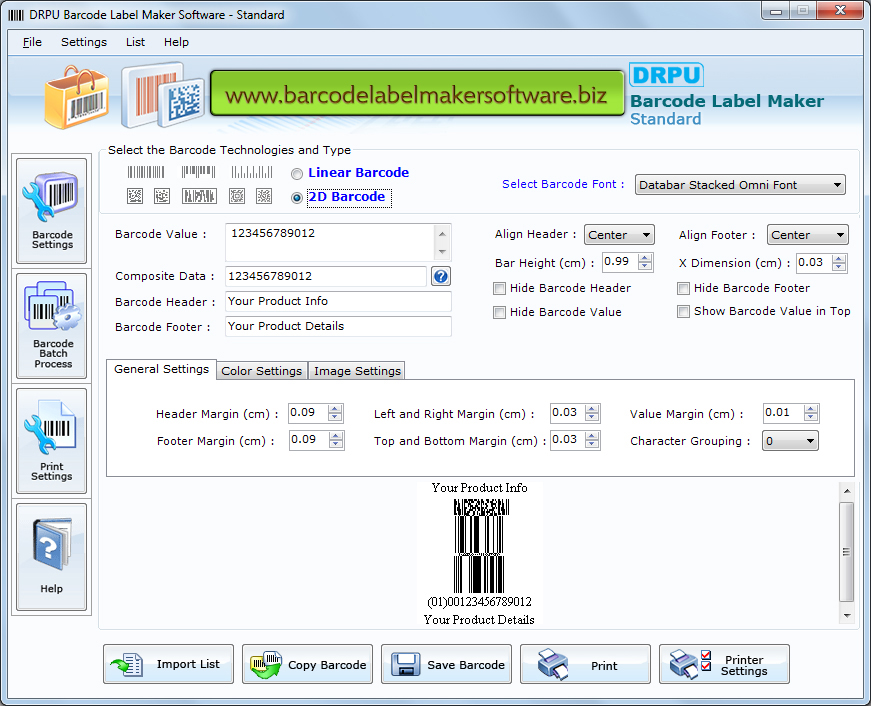Image resolution: width=871 pixels, height=706 pixels.
Task: Click the Composite Data help question icon
Action: tap(441, 276)
